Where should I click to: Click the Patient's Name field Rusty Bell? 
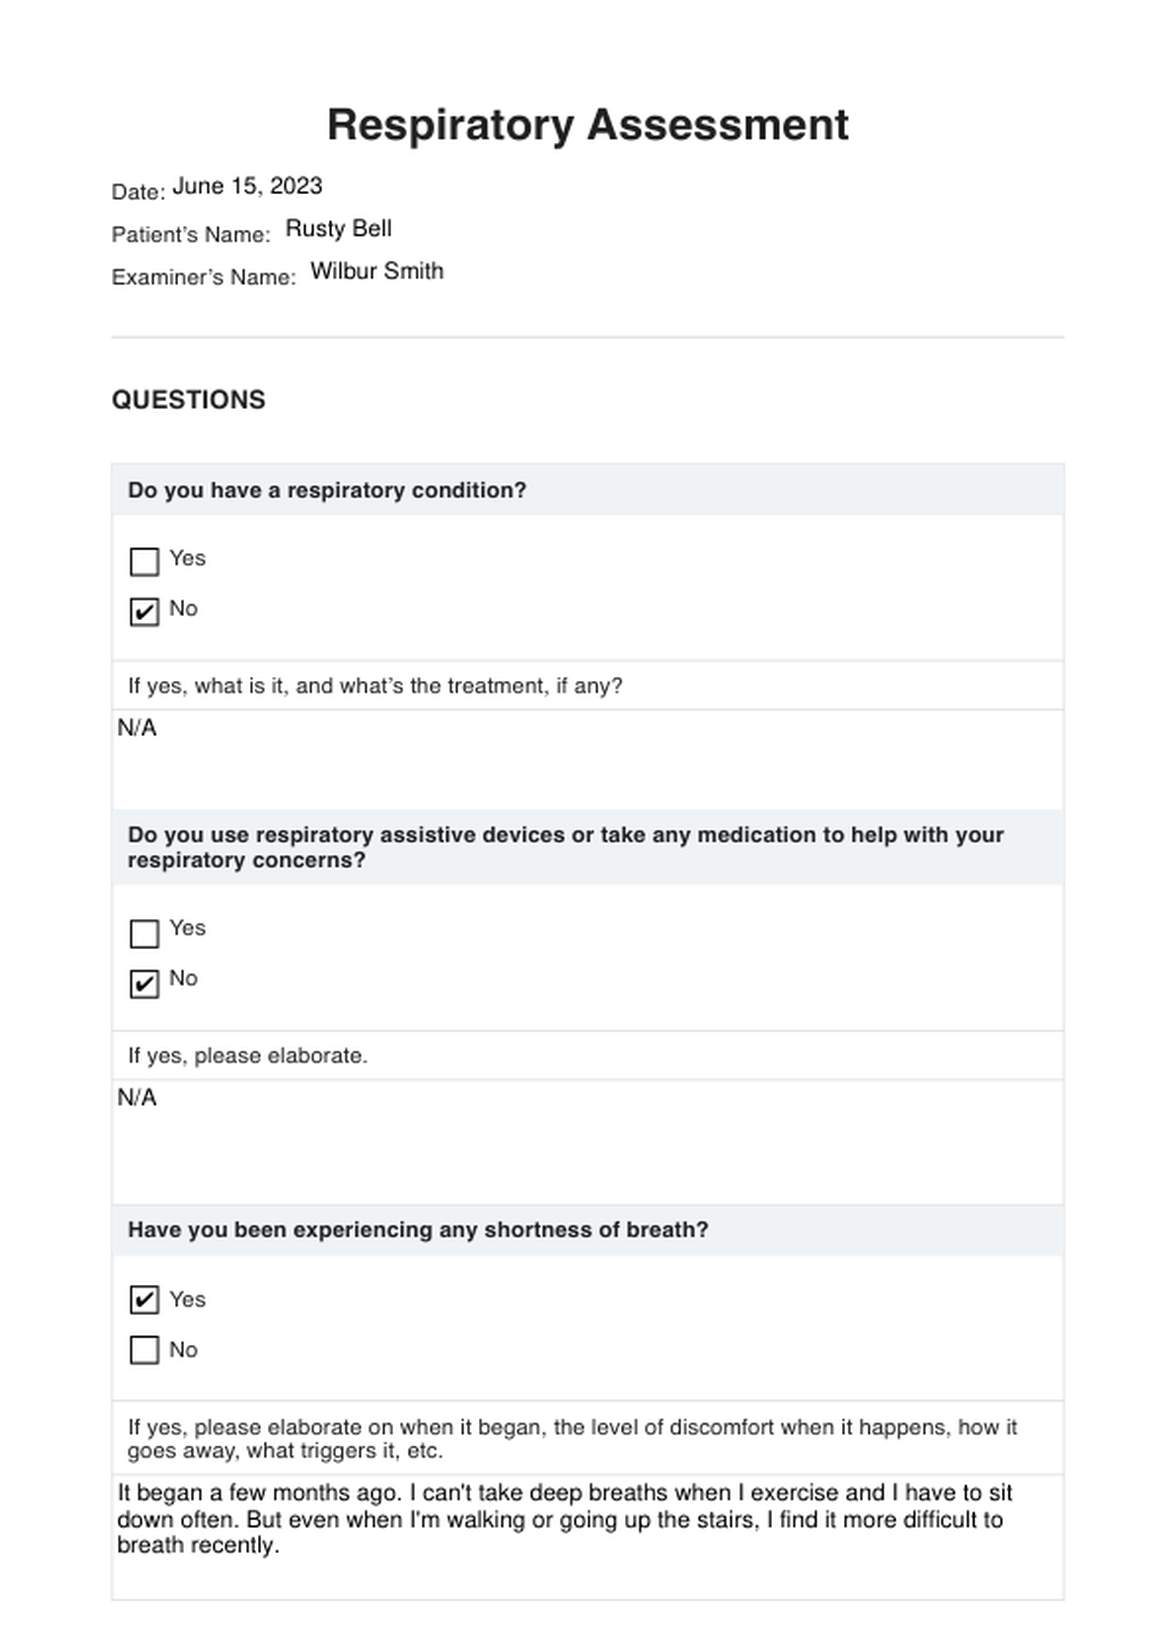(x=338, y=229)
